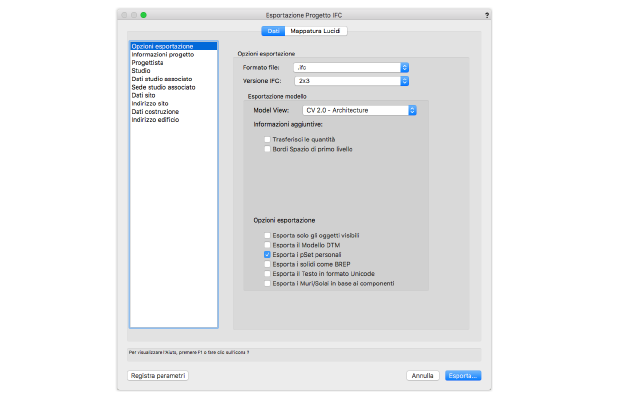The height and width of the screenshot is (397, 624).
Task: Open the Versione IFC dropdown
Action: pos(351,81)
